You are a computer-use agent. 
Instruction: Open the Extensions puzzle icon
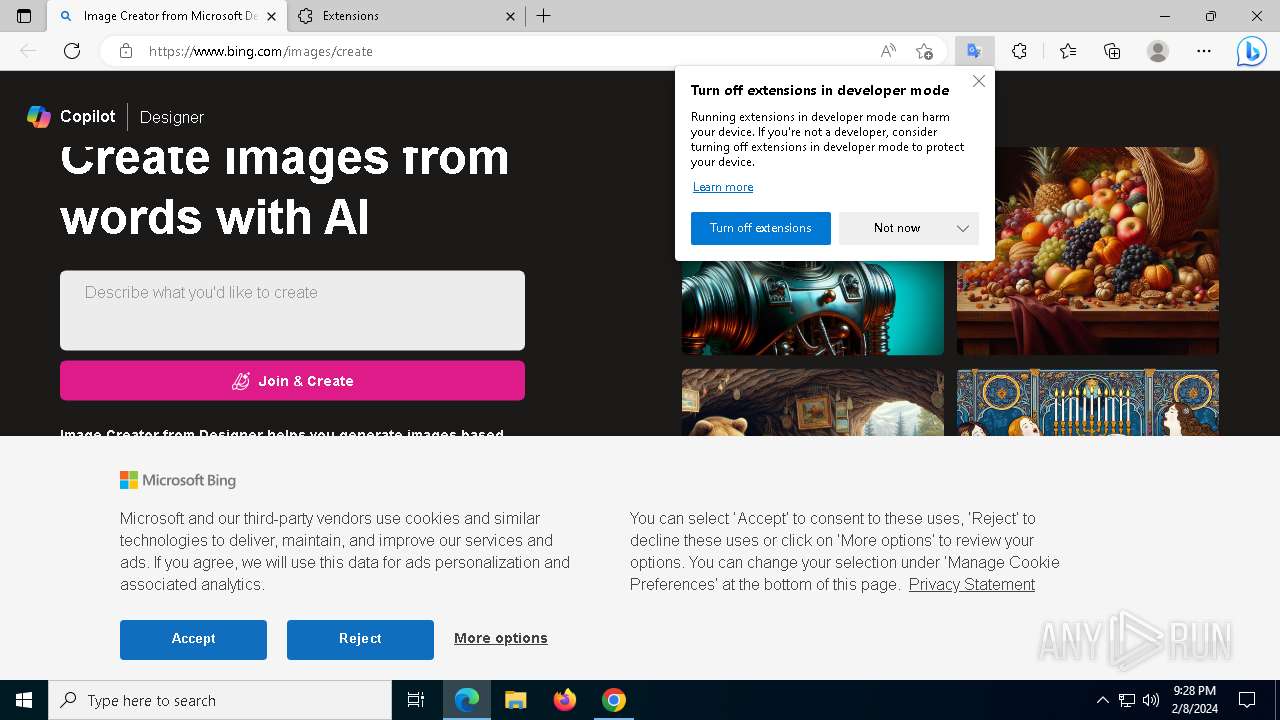pos(1019,51)
